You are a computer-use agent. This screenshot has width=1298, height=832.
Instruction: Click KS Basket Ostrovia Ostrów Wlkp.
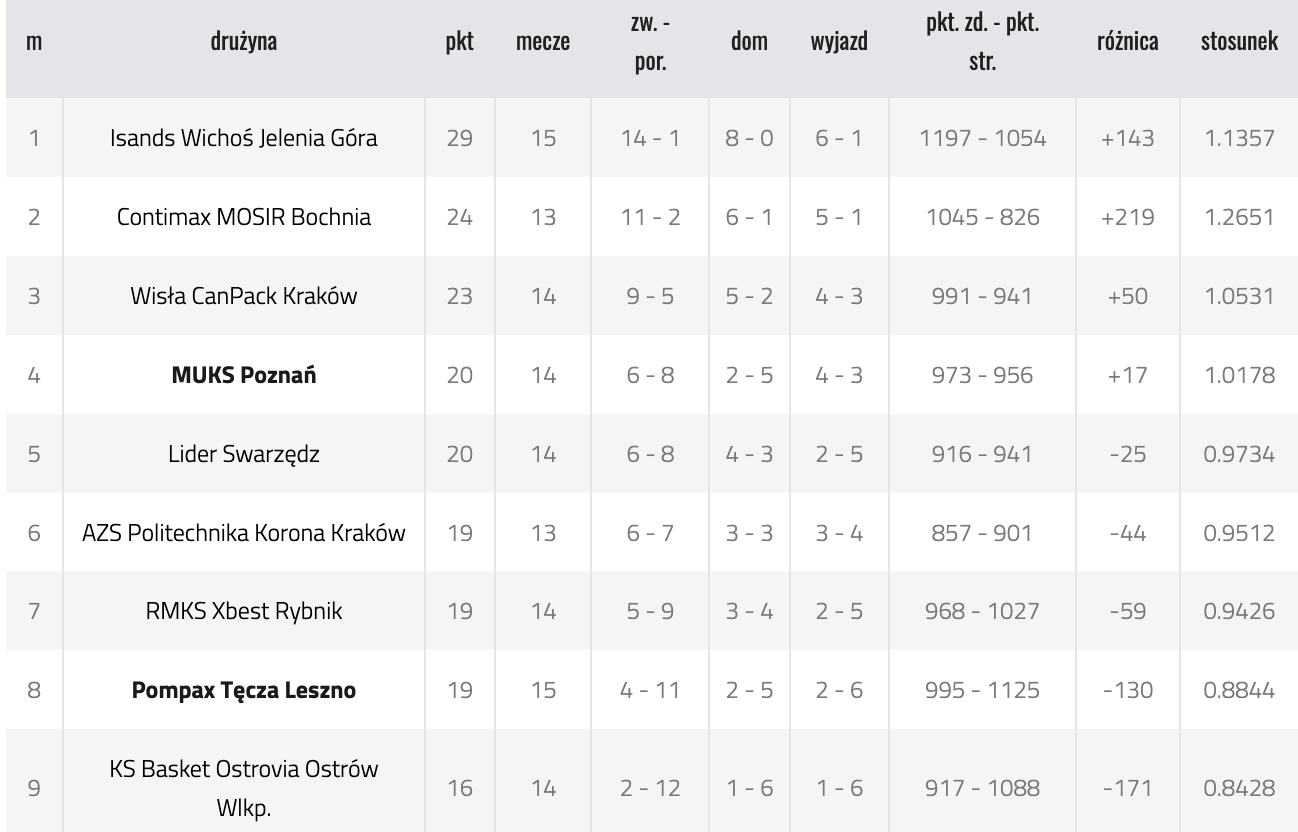pyautogui.click(x=244, y=789)
